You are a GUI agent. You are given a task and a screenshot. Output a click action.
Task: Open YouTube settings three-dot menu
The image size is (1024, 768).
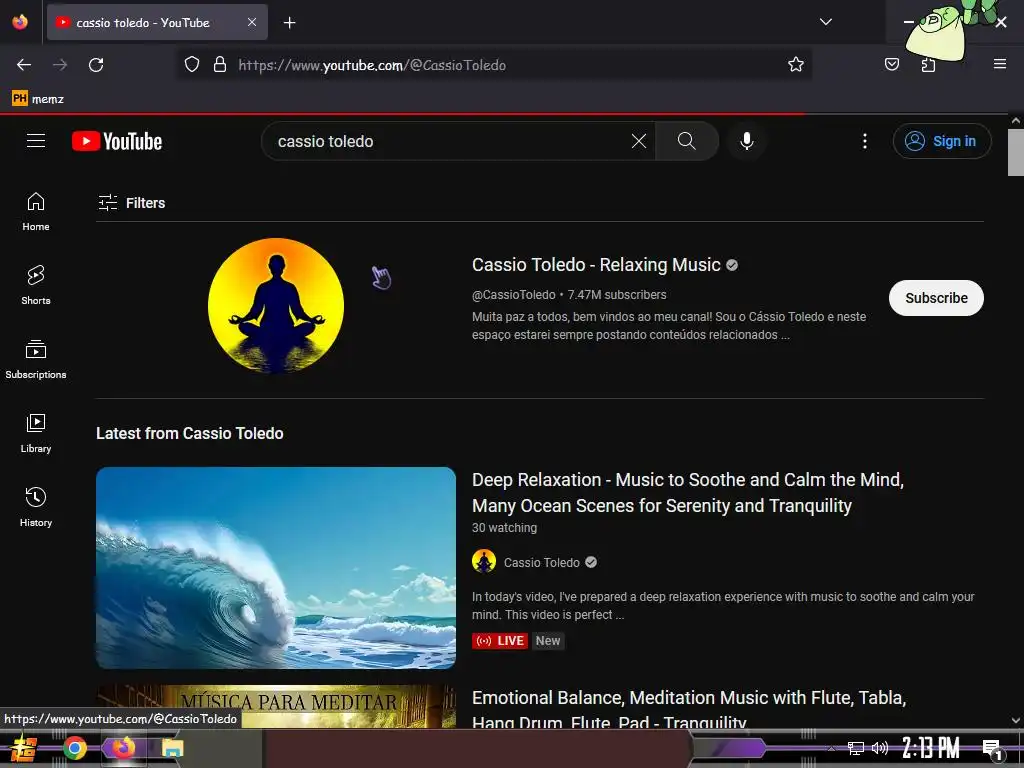click(865, 141)
